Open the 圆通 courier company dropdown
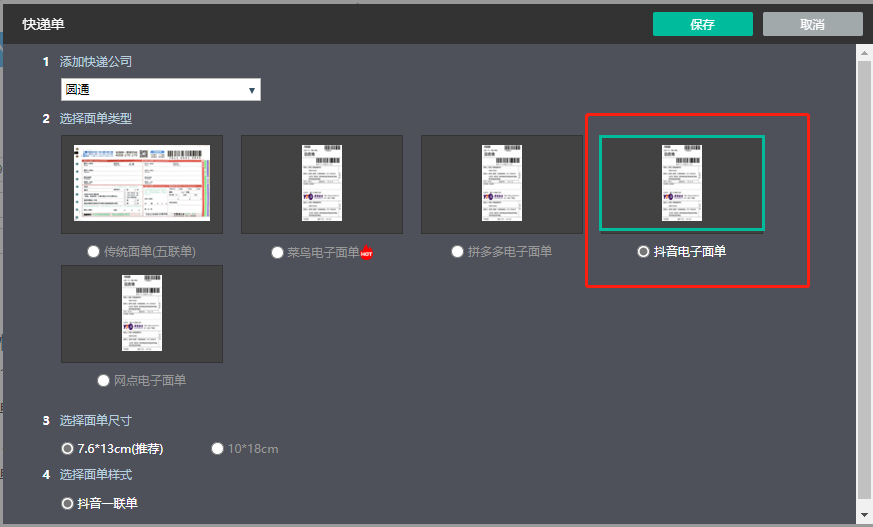This screenshot has width=873, height=527. (x=161, y=90)
